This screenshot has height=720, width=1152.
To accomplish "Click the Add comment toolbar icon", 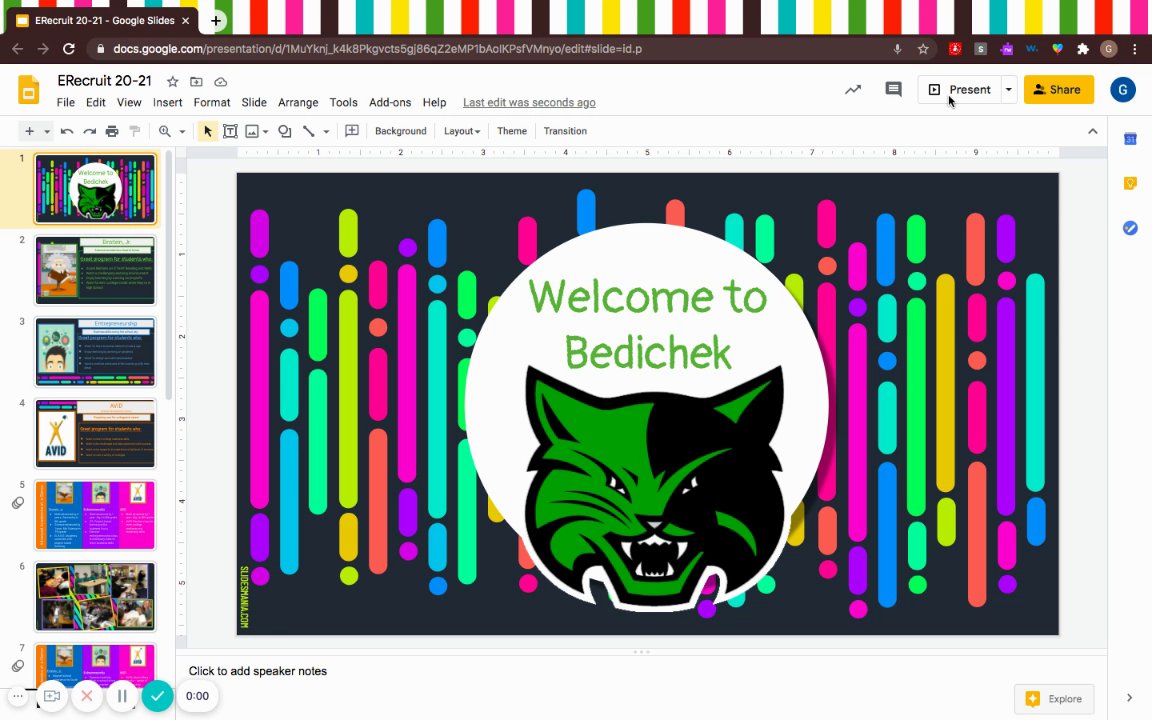I will point(352,131).
